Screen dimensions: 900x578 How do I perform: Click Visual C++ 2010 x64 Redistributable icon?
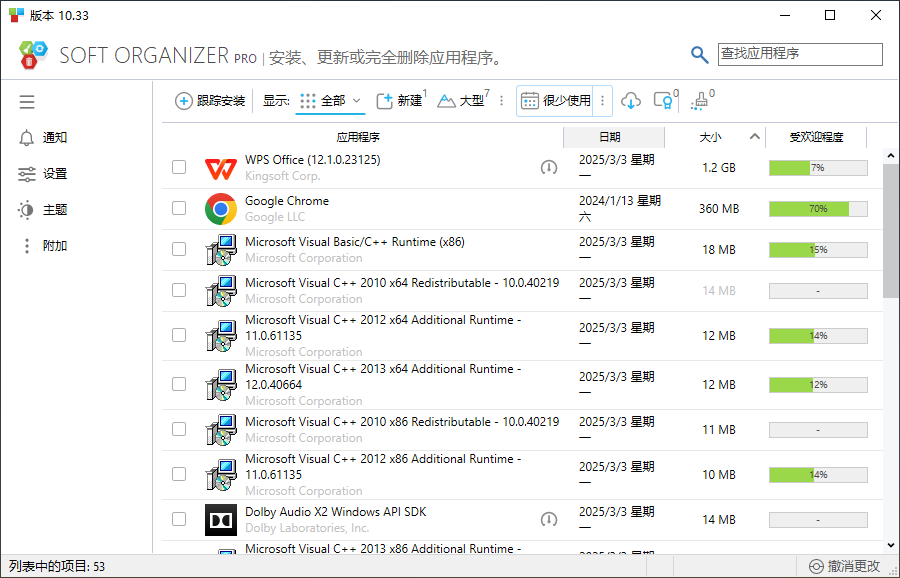click(x=221, y=290)
